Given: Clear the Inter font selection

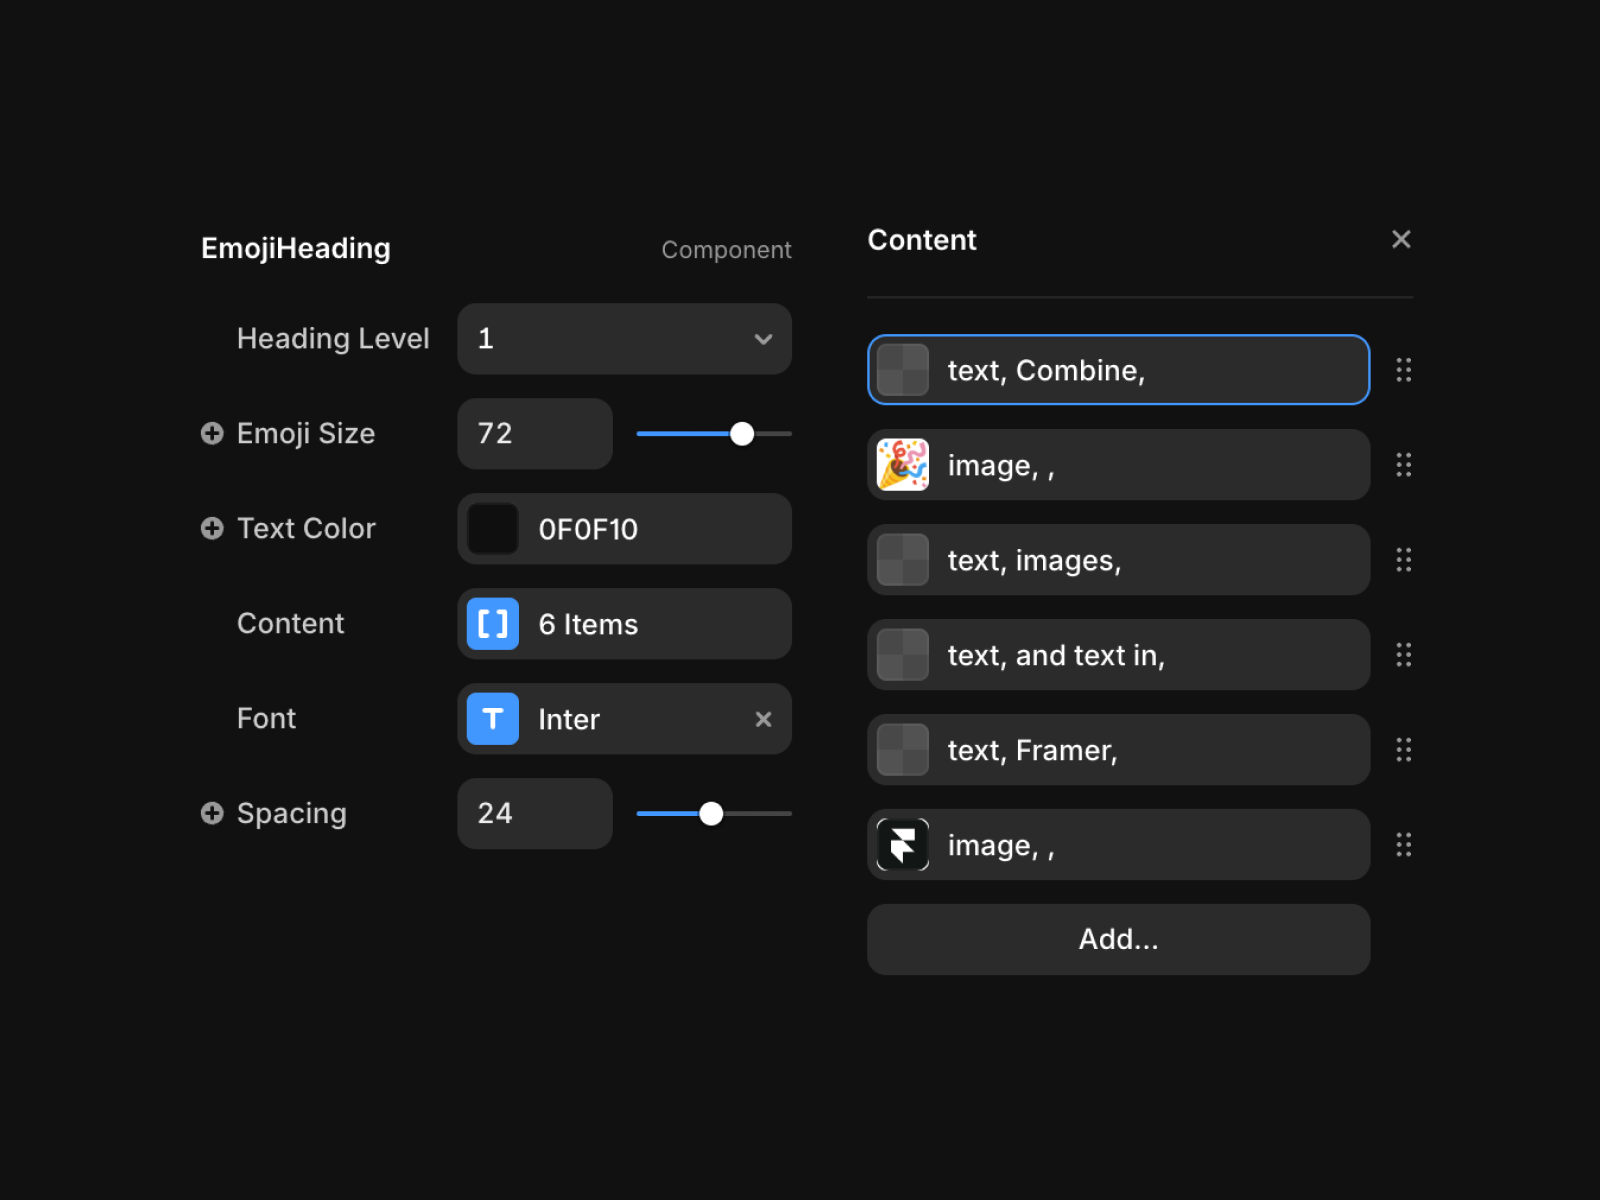Looking at the screenshot, I should click(763, 719).
